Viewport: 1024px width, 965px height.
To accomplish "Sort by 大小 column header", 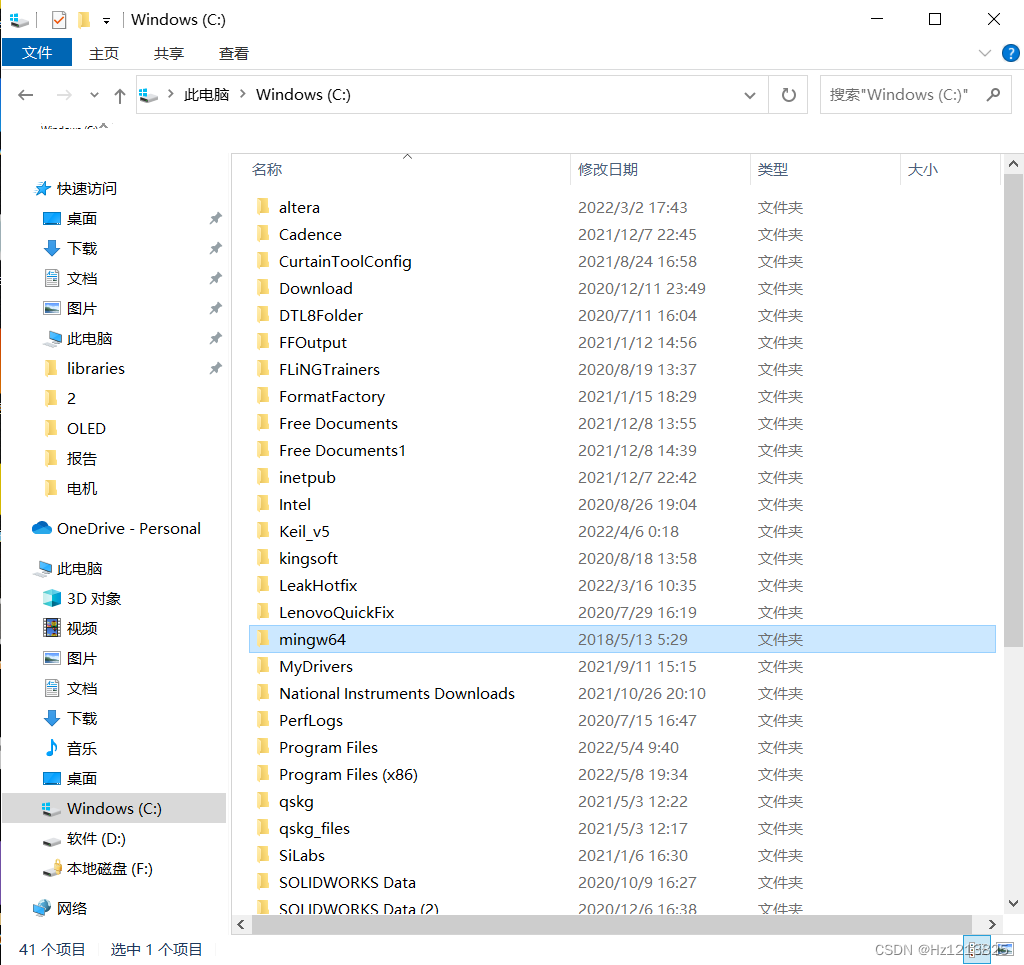I will [x=923, y=170].
